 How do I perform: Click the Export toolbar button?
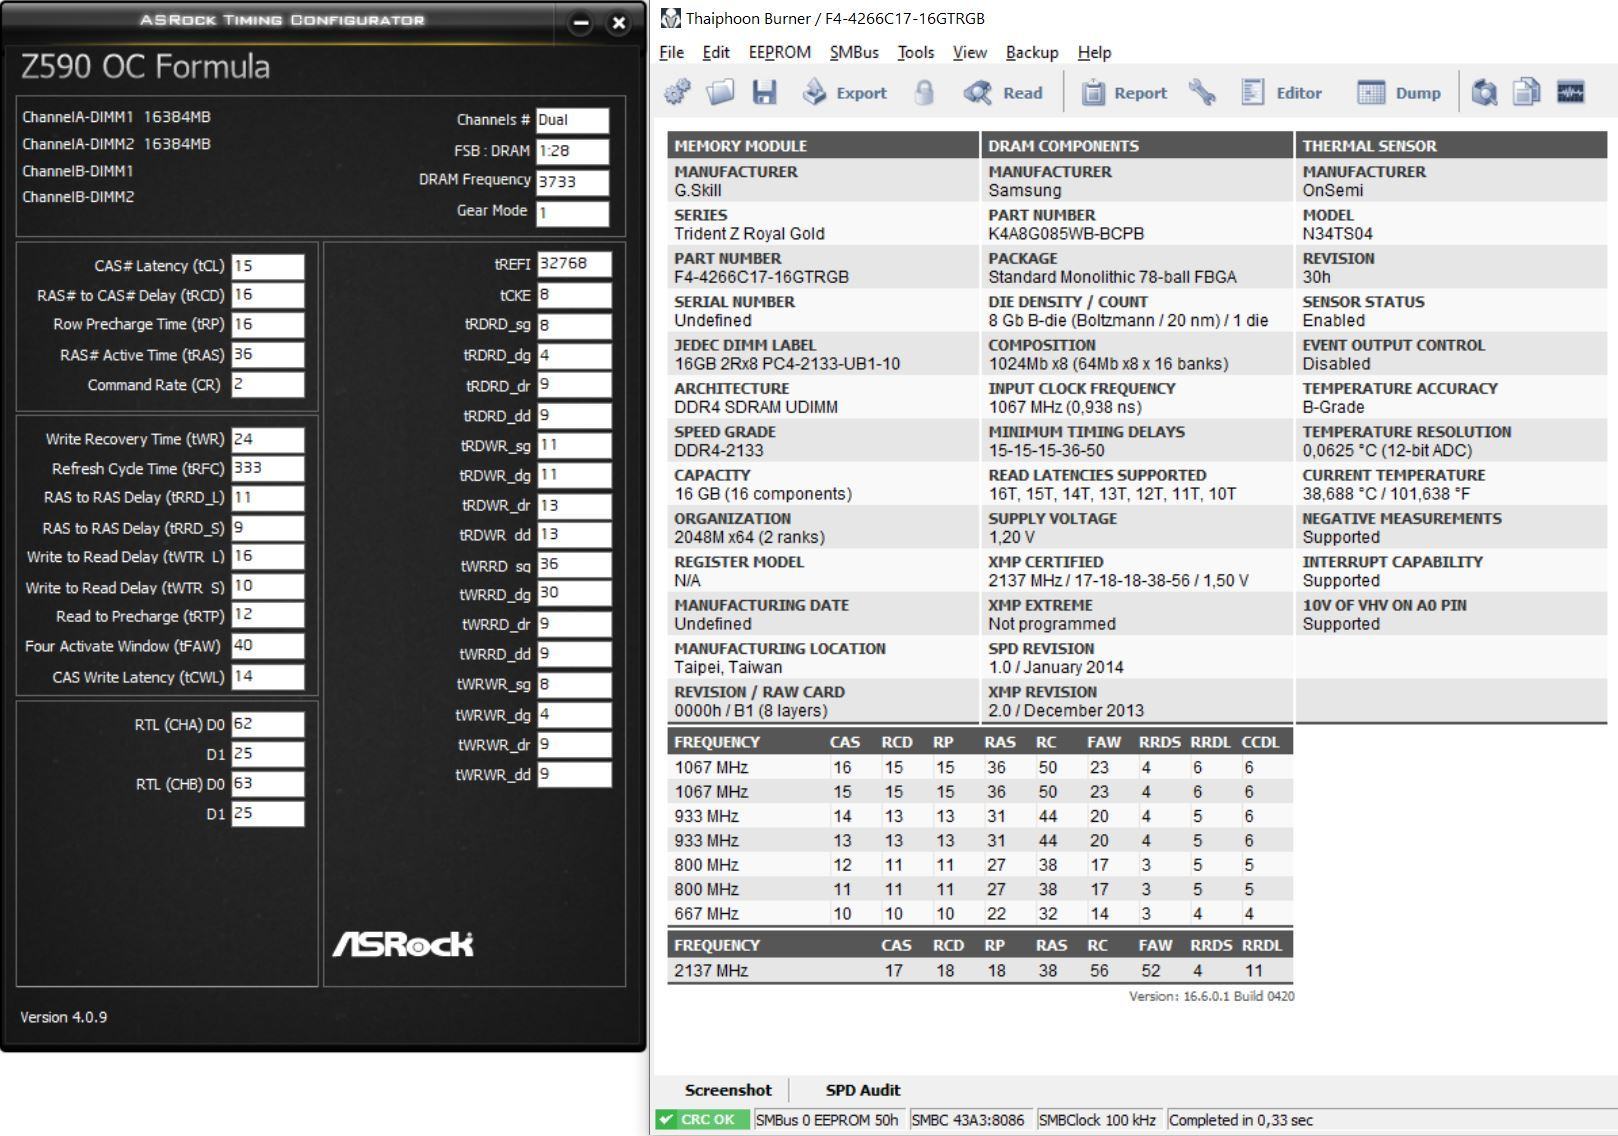coord(845,93)
